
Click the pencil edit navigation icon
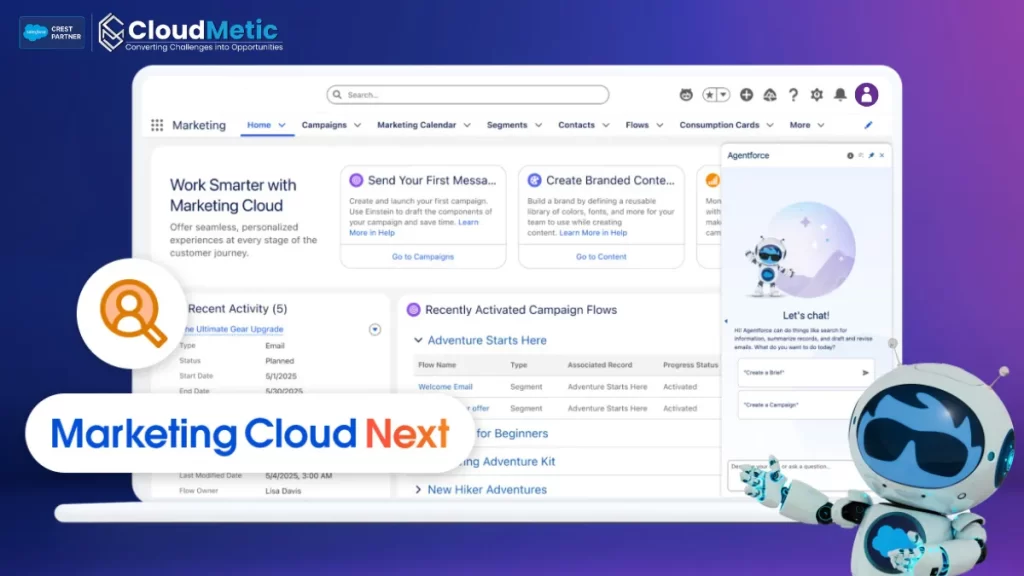click(868, 125)
